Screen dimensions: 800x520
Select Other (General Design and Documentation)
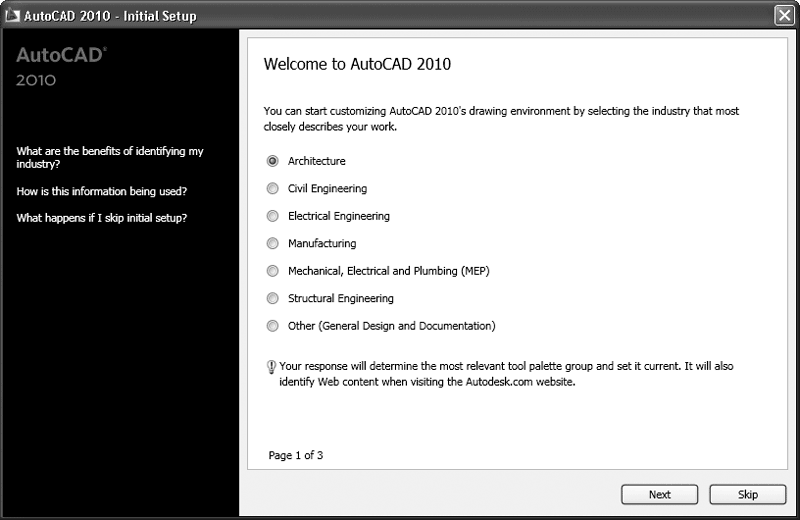[x=273, y=326]
